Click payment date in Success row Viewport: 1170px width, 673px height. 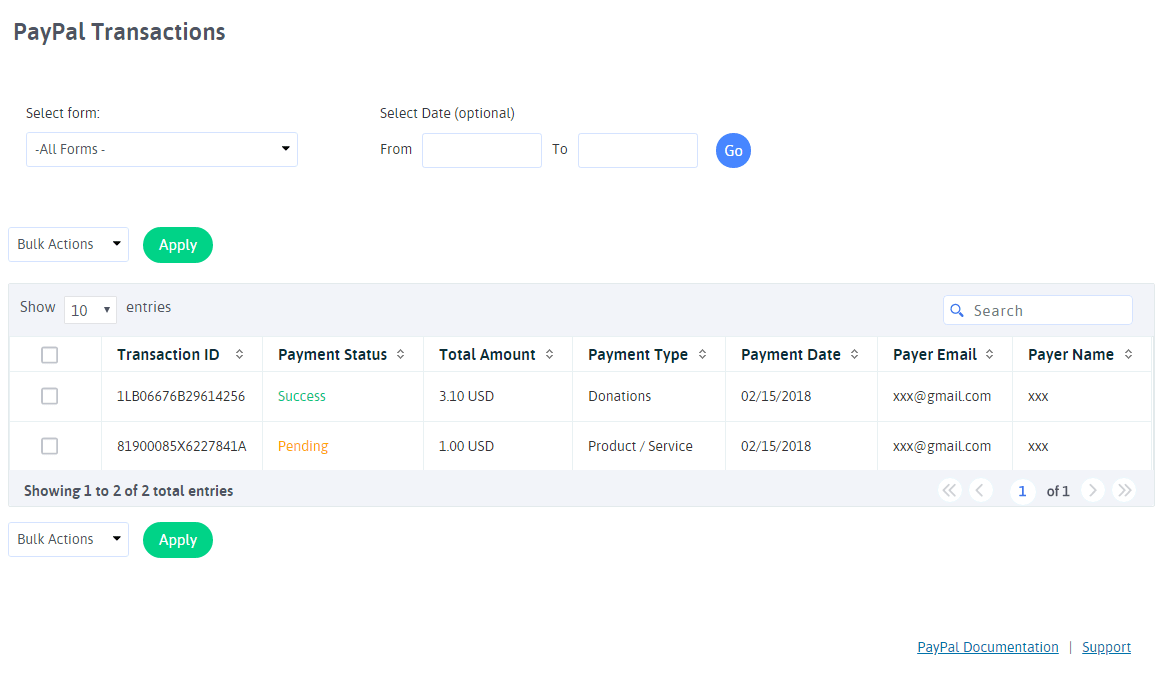tap(776, 396)
